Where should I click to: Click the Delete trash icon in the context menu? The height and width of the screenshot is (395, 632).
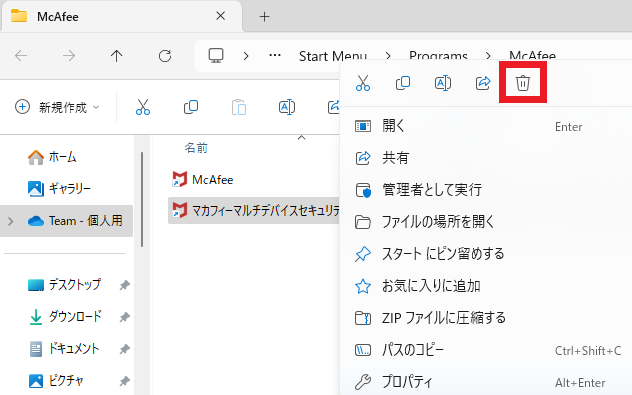click(x=523, y=83)
